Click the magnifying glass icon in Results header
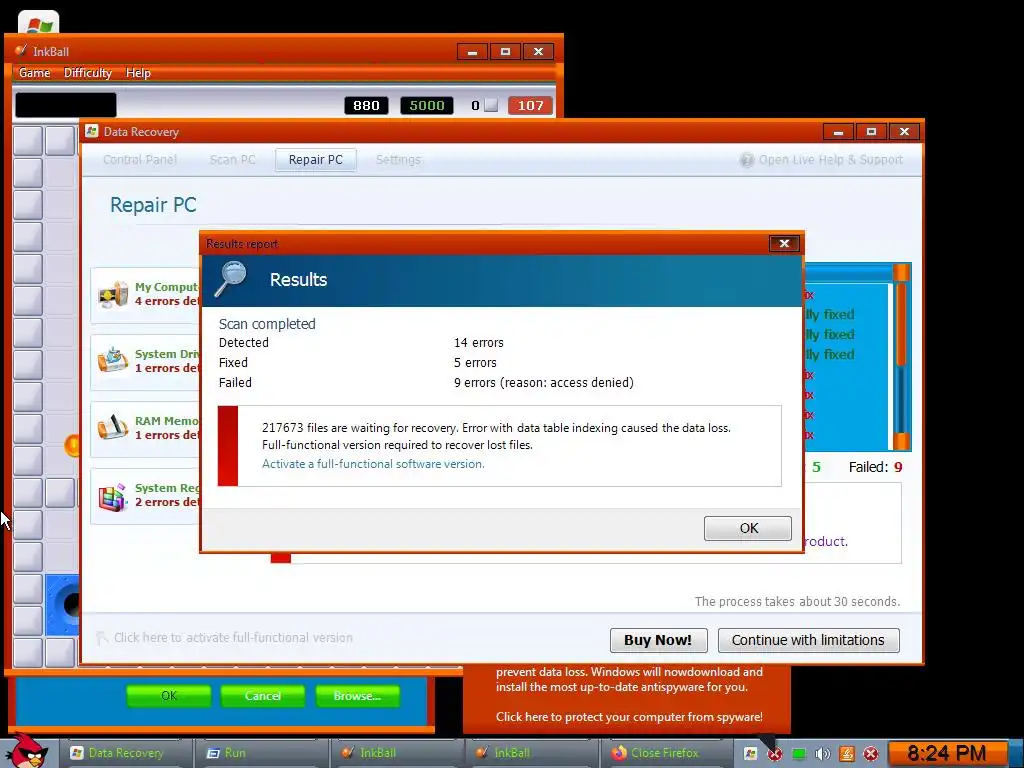 point(230,279)
